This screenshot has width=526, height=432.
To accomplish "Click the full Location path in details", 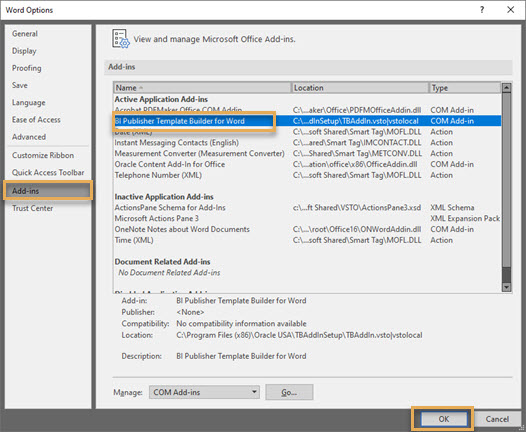I will point(299,335).
